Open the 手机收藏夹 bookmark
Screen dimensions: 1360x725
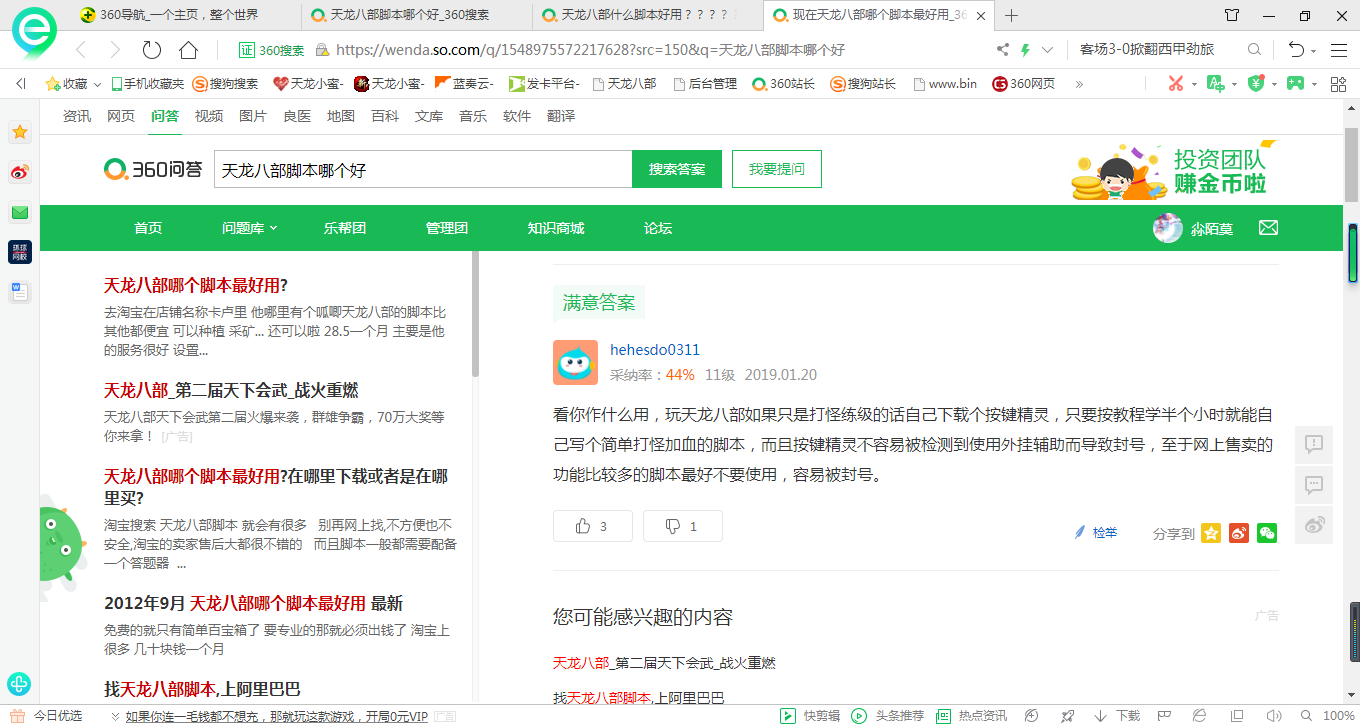tap(147, 84)
